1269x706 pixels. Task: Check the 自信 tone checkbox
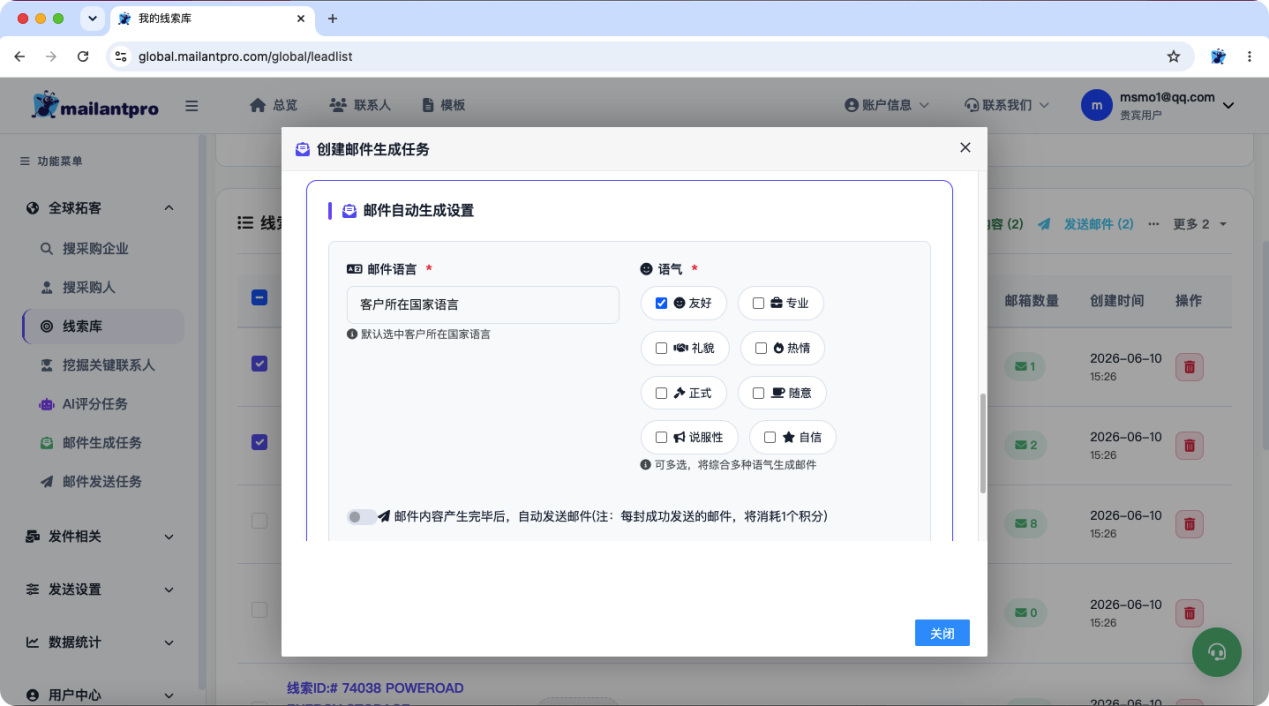[x=770, y=437]
